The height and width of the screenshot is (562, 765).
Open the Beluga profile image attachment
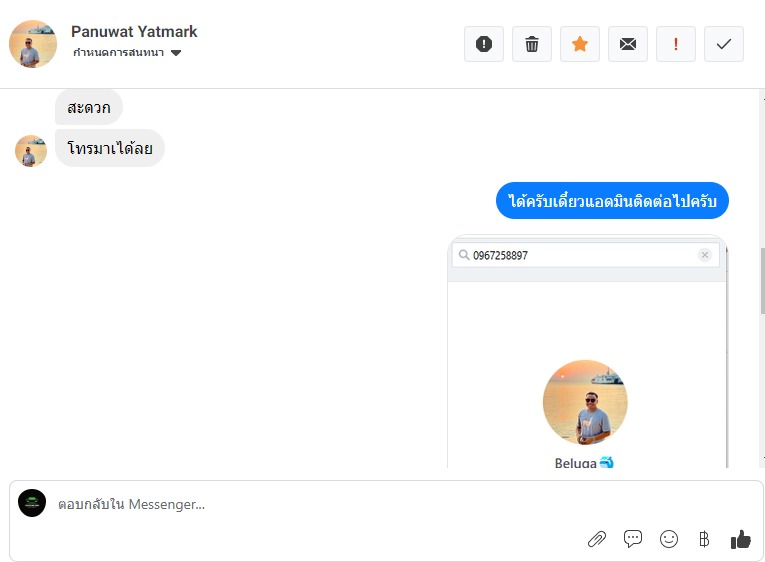click(x=585, y=402)
